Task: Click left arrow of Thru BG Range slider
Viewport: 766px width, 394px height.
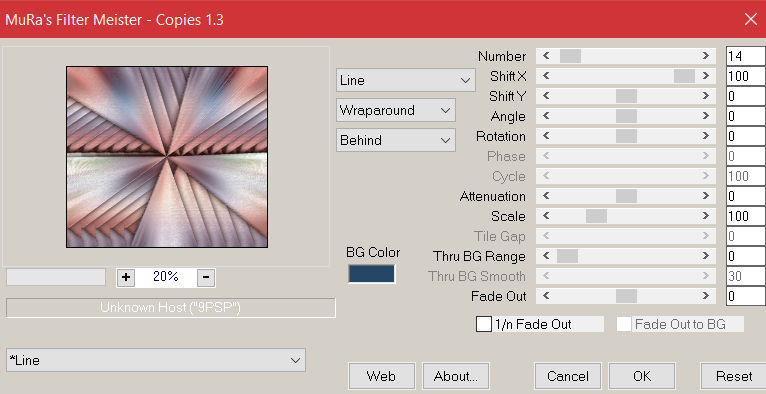Action: point(546,256)
